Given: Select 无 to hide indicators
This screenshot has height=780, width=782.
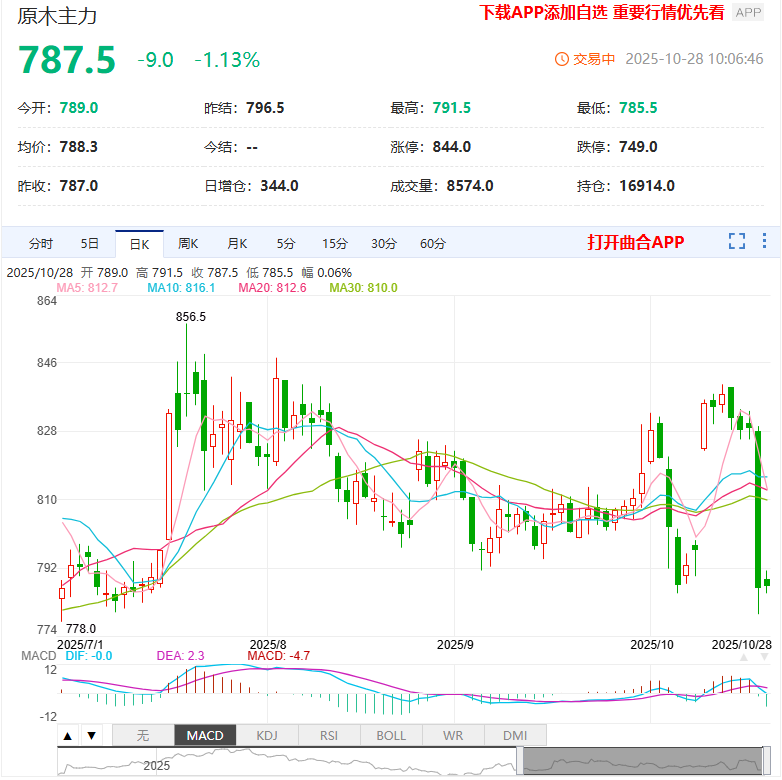Looking at the screenshot, I should [143, 735].
